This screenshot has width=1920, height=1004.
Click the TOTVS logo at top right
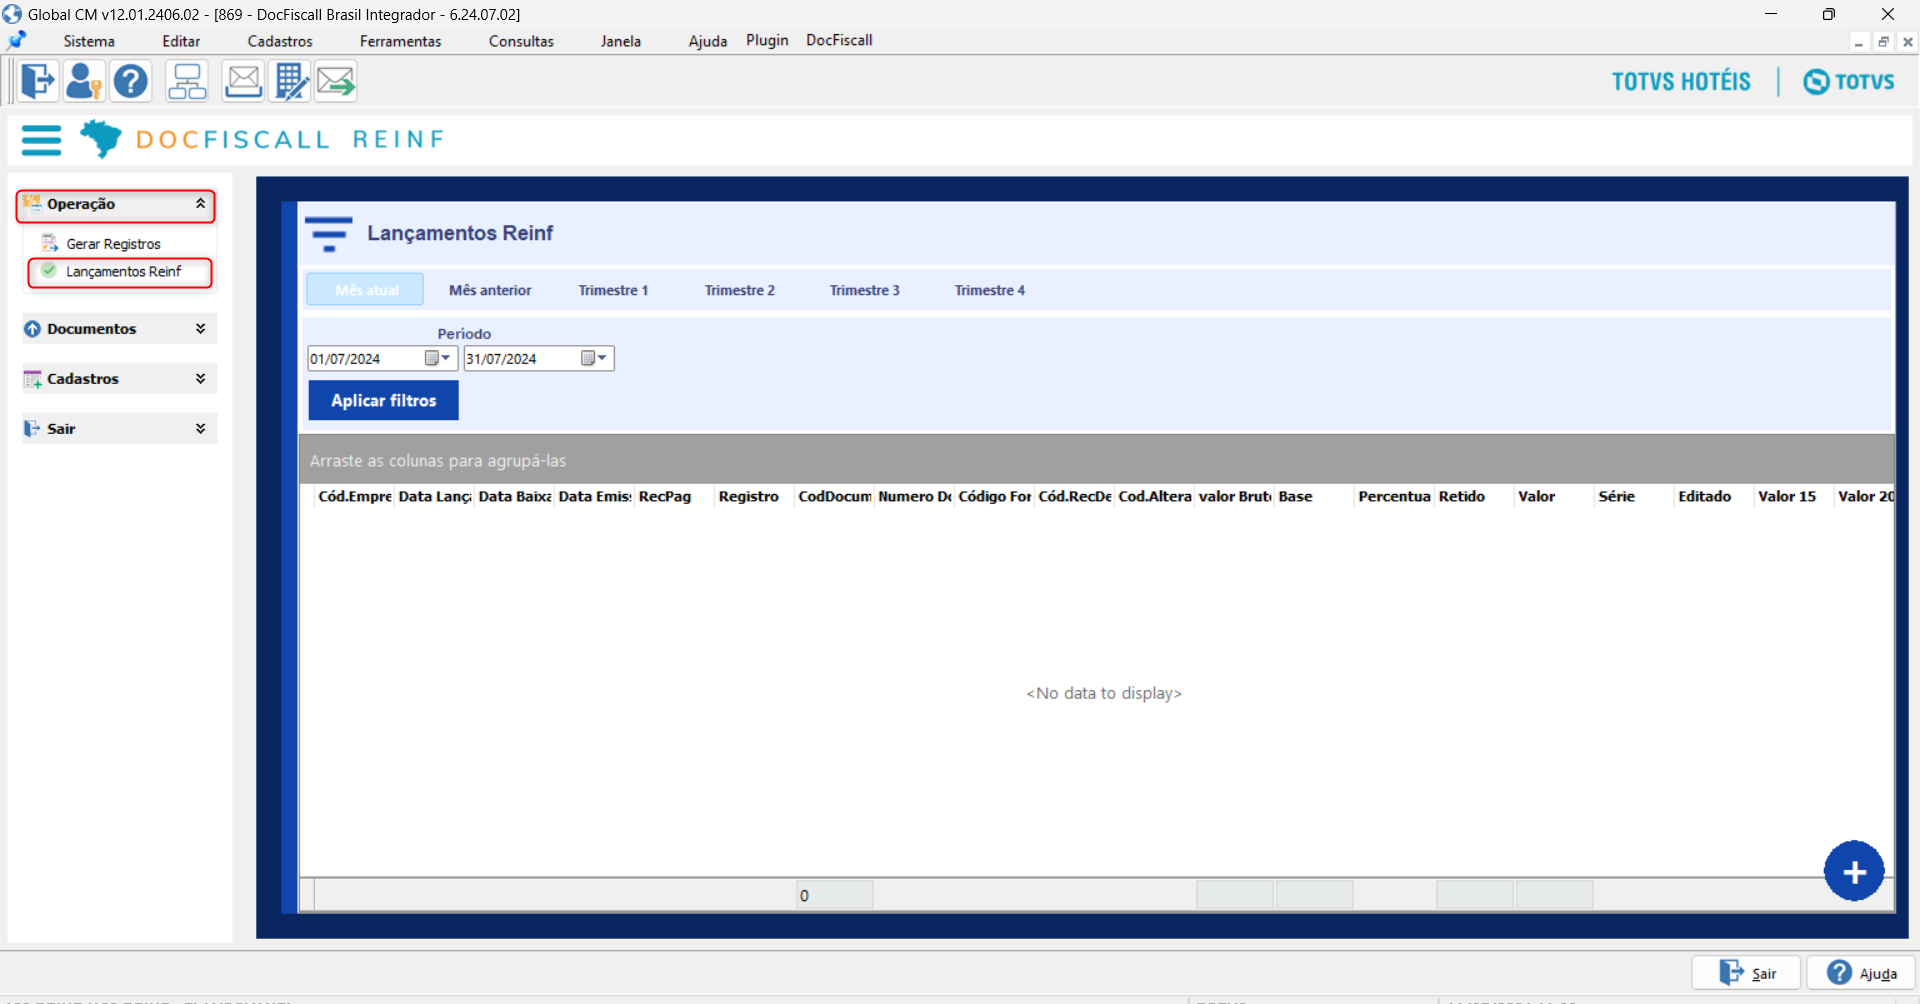click(1849, 81)
